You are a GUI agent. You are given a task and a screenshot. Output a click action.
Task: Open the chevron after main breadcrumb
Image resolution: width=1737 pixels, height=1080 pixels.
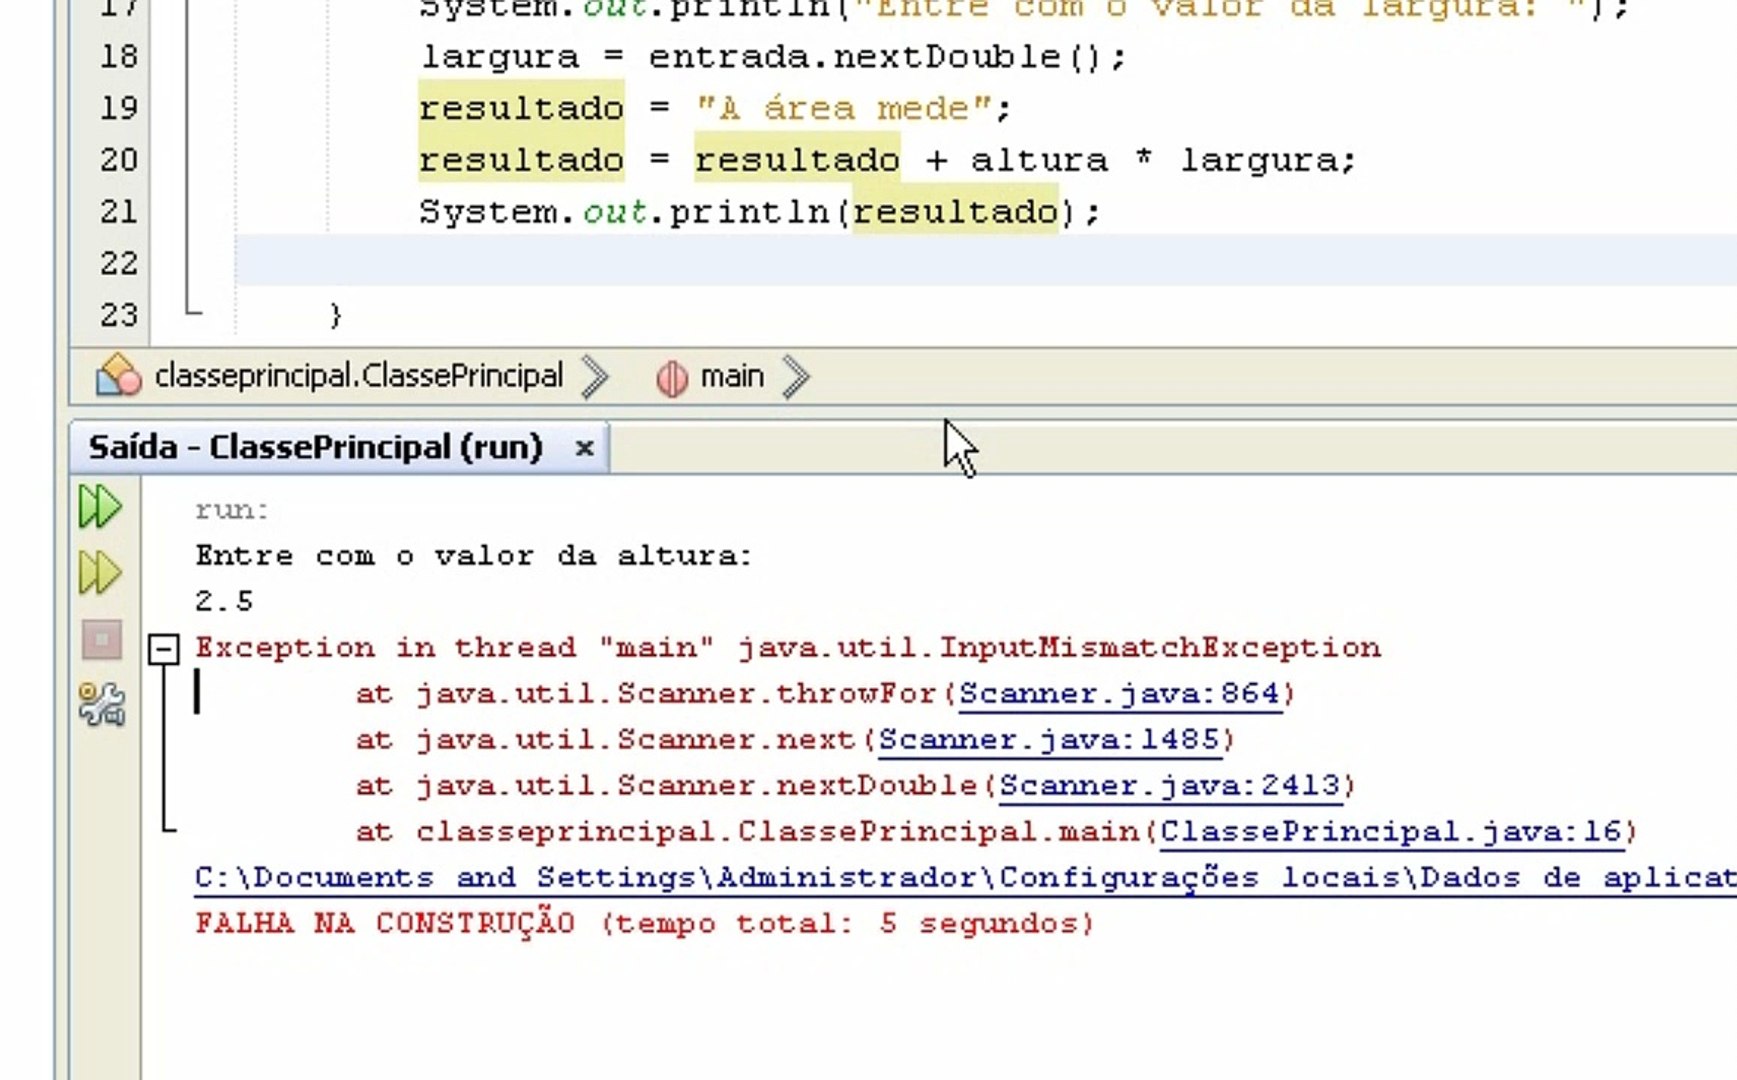click(x=797, y=377)
